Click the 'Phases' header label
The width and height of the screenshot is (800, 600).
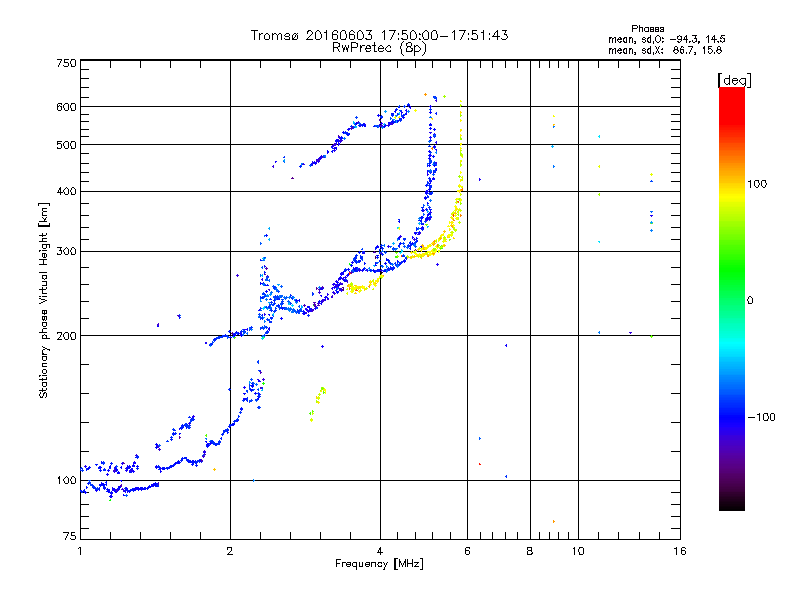pos(647,29)
